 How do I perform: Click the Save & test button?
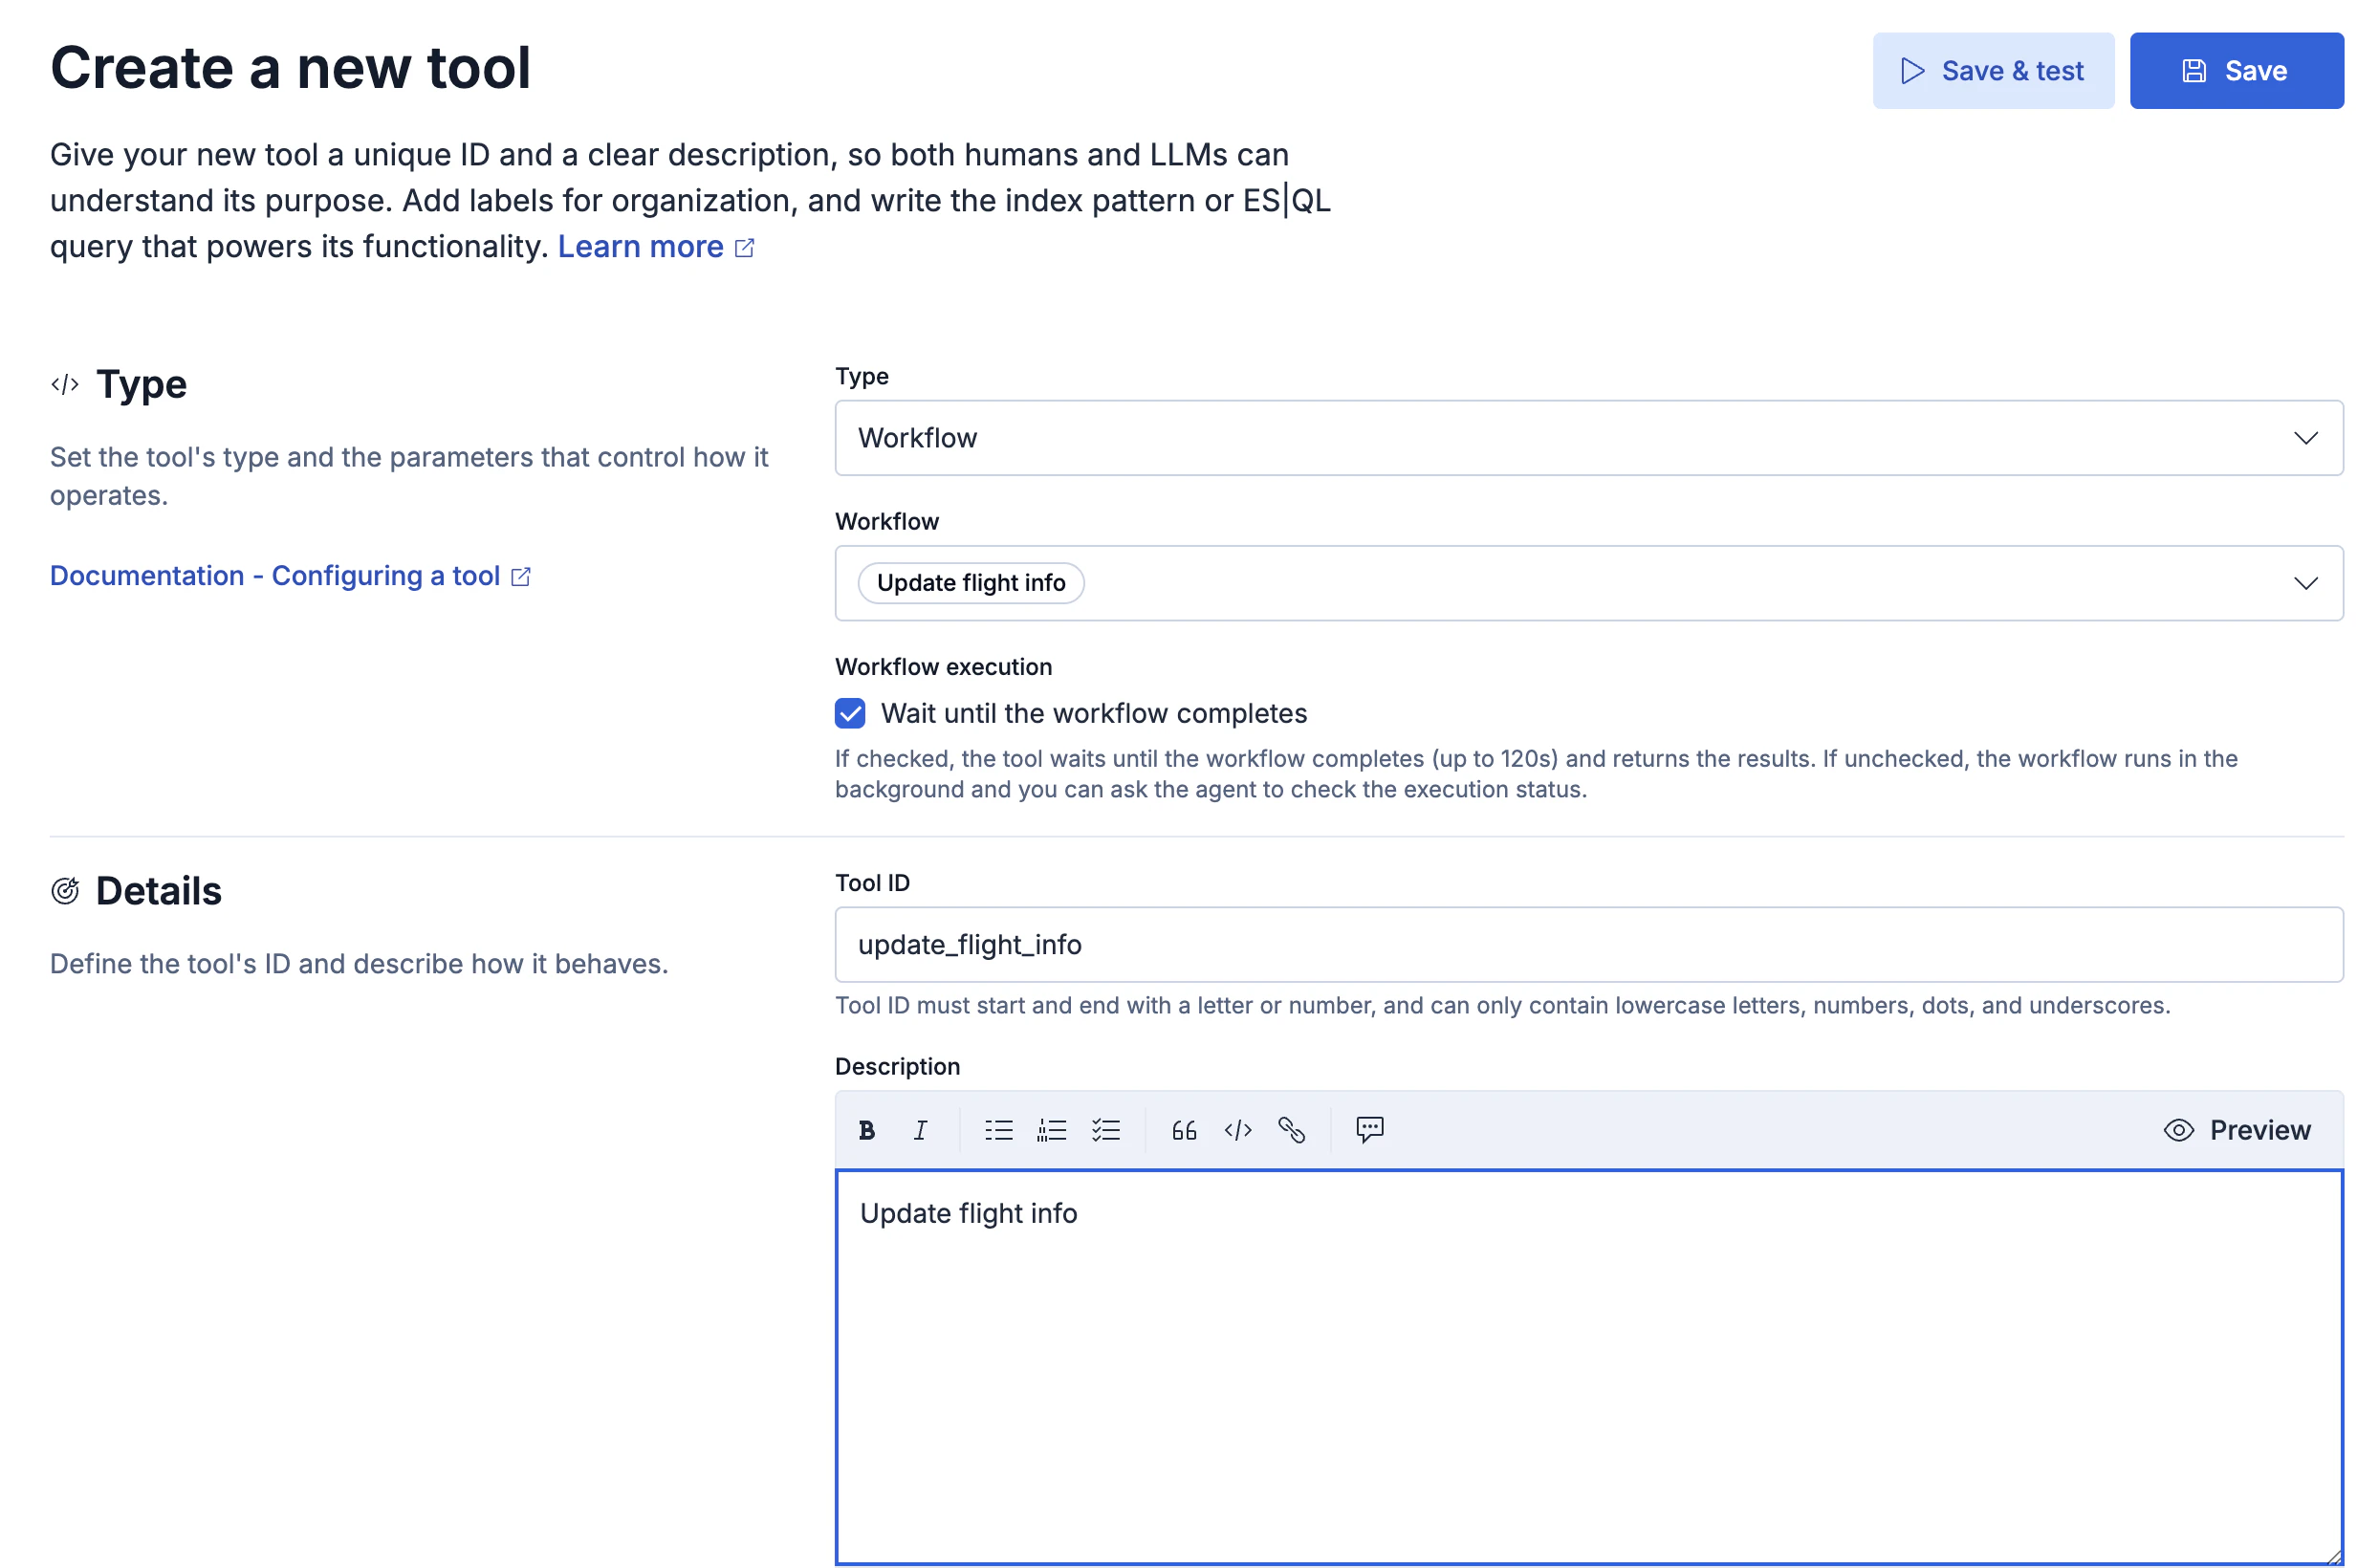(1992, 71)
